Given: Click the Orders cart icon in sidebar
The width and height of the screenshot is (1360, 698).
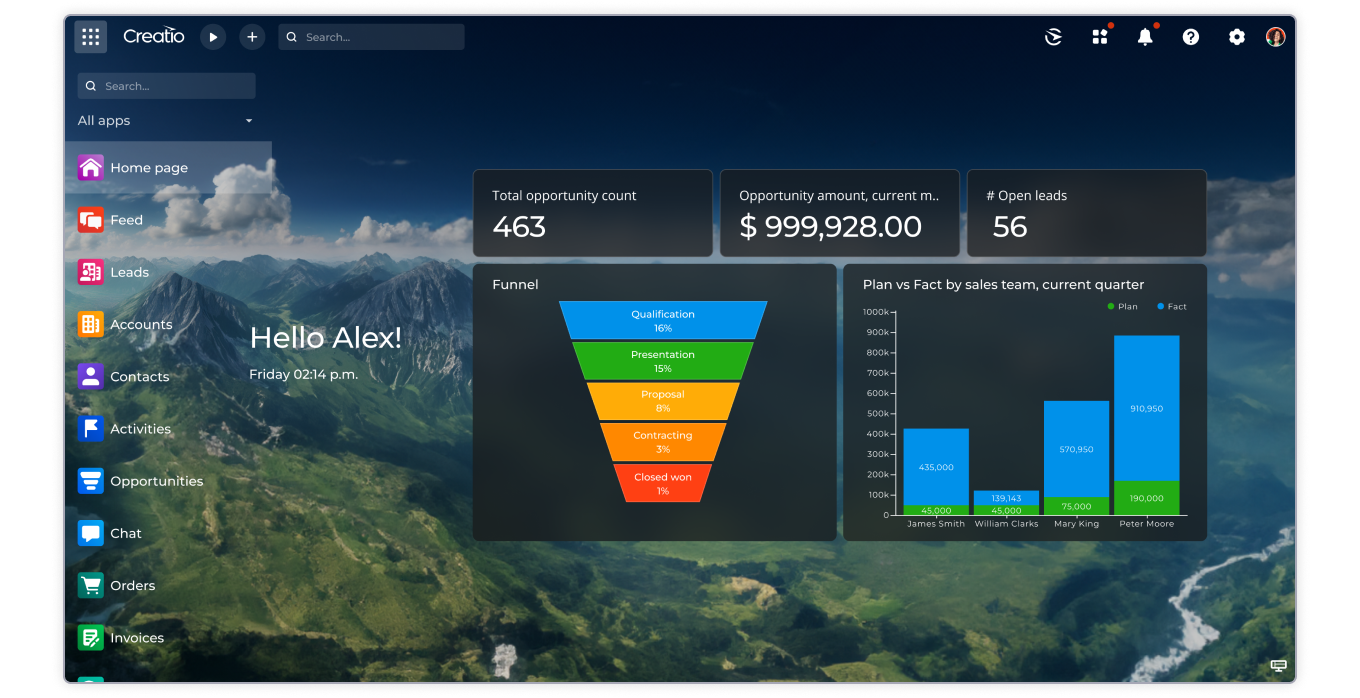Looking at the screenshot, I should [x=90, y=585].
